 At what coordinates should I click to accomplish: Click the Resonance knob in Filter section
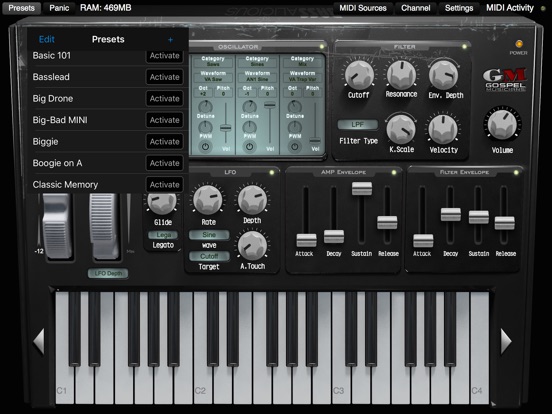pos(401,74)
